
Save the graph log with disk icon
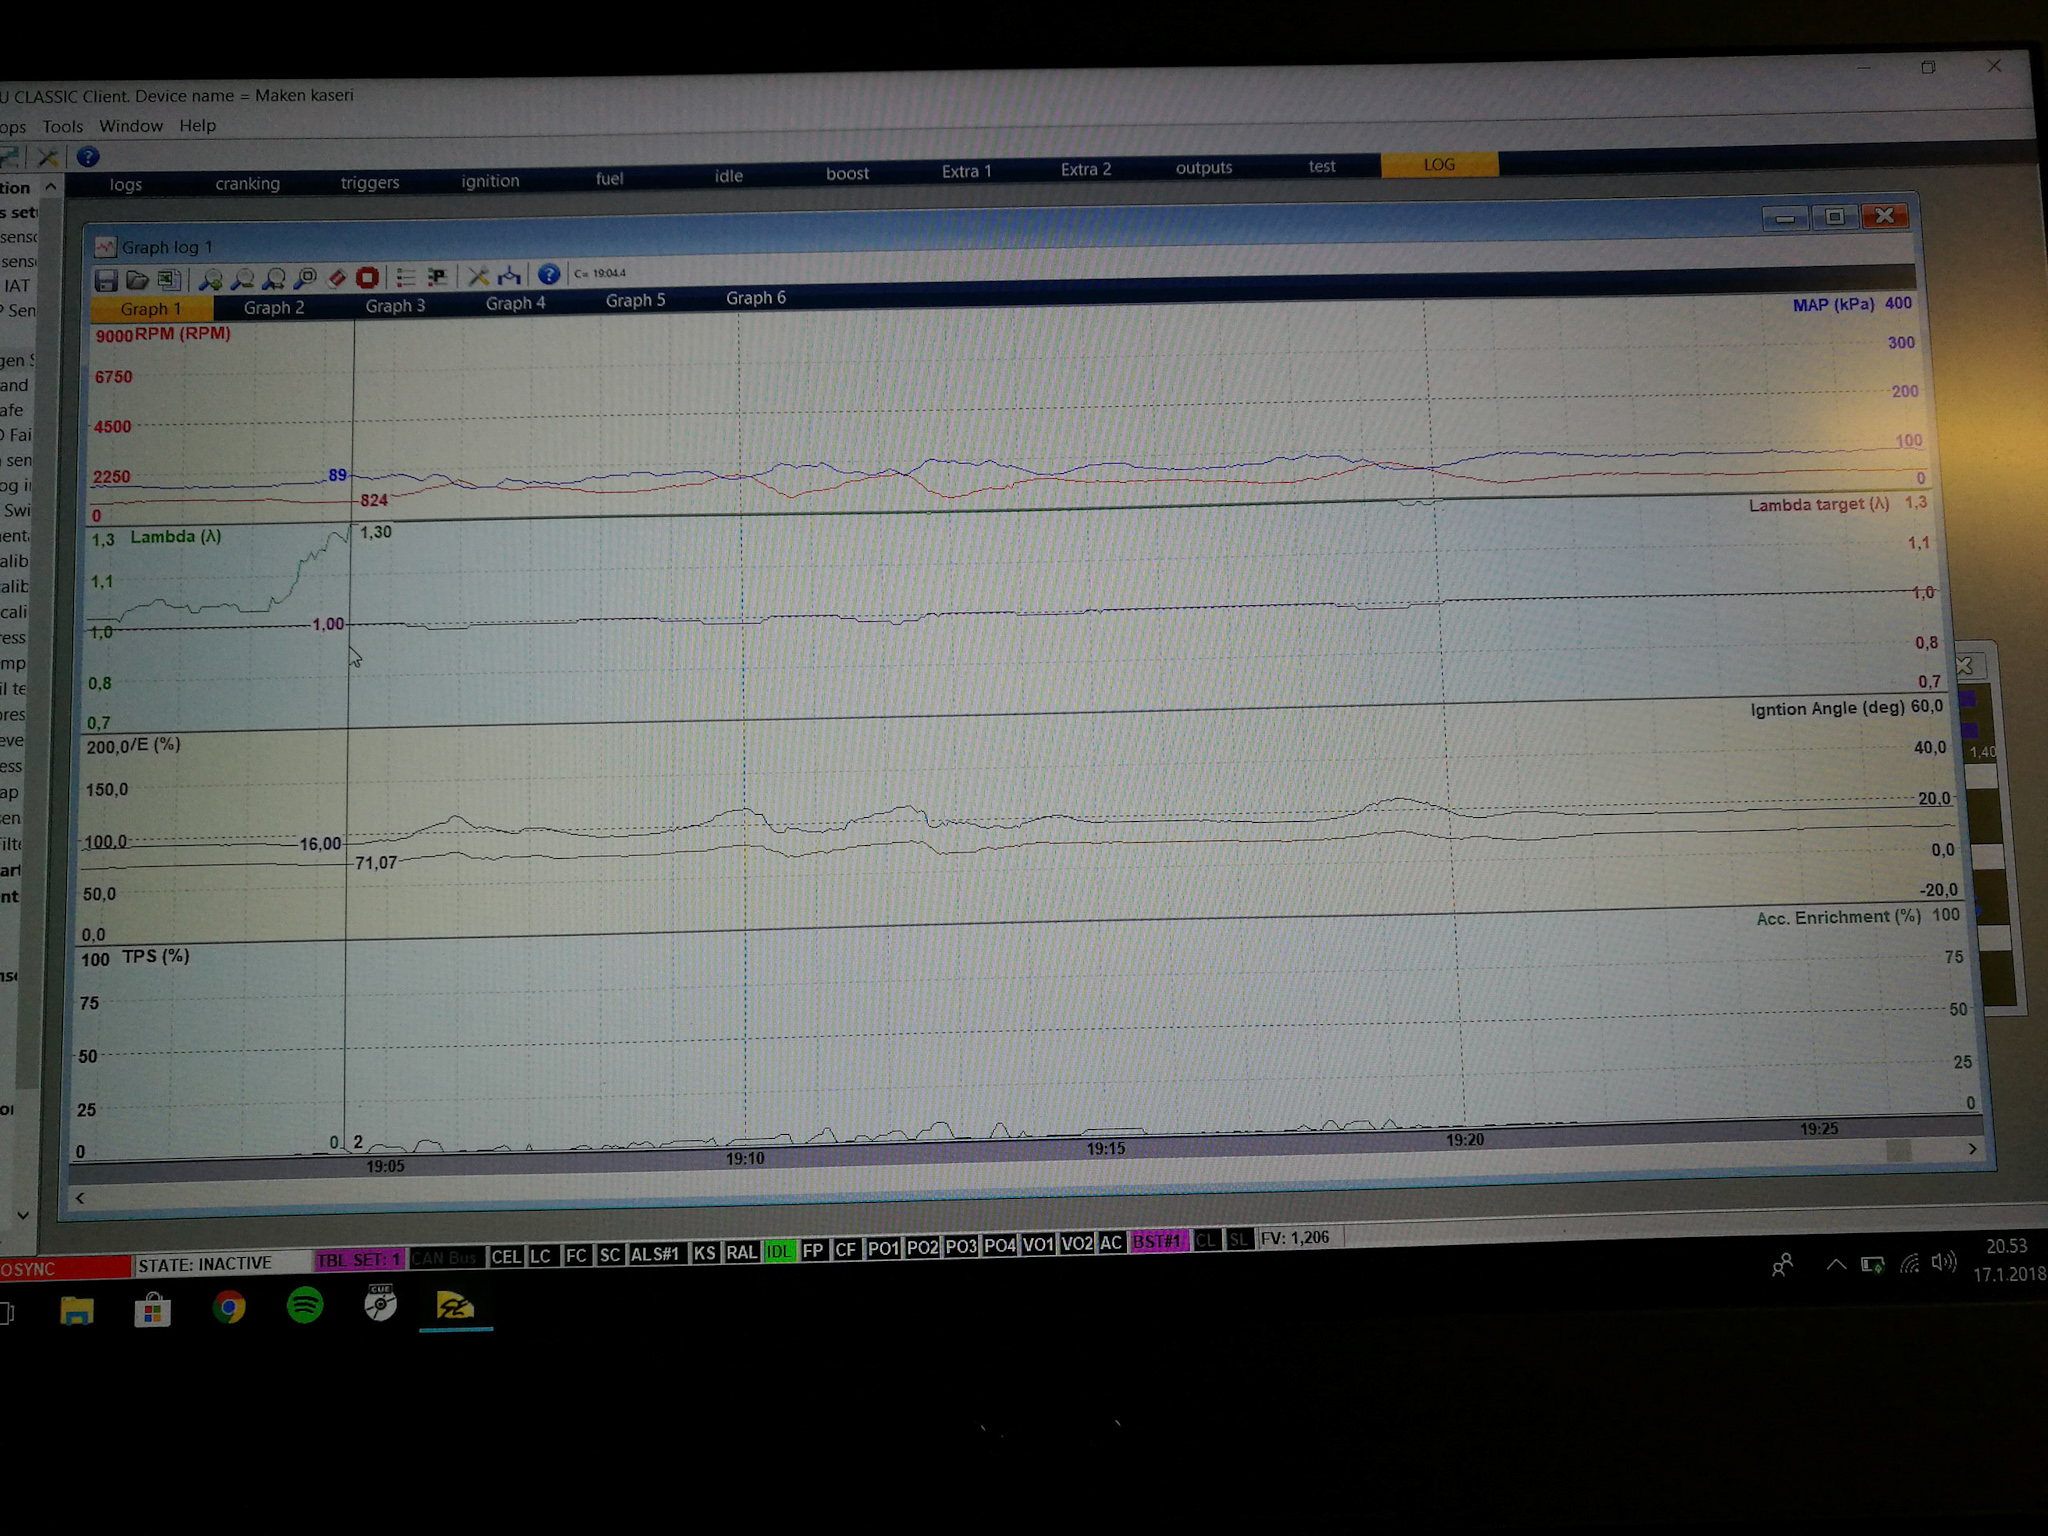[106, 281]
